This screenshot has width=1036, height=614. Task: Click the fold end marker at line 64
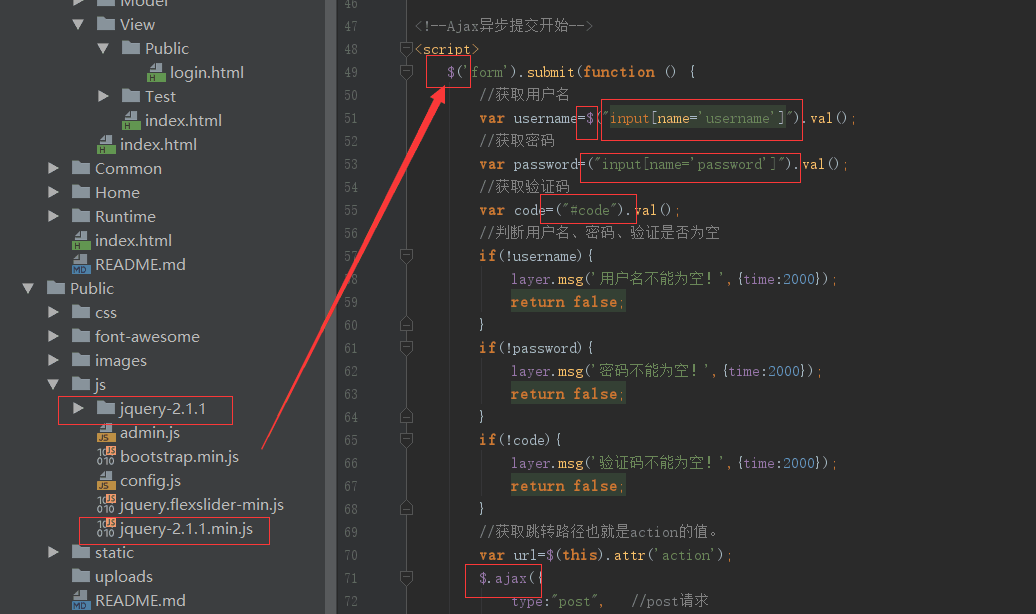[406, 416]
